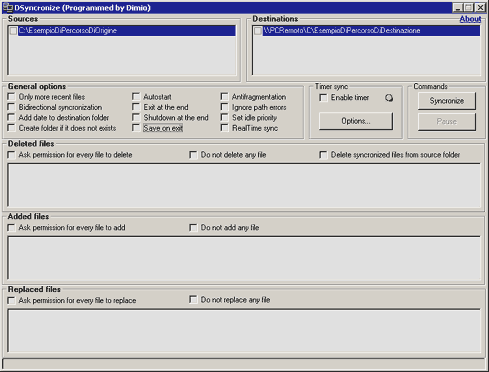Toggle the Save on exit checkbox
This screenshot has width=489, height=372.
136,128
